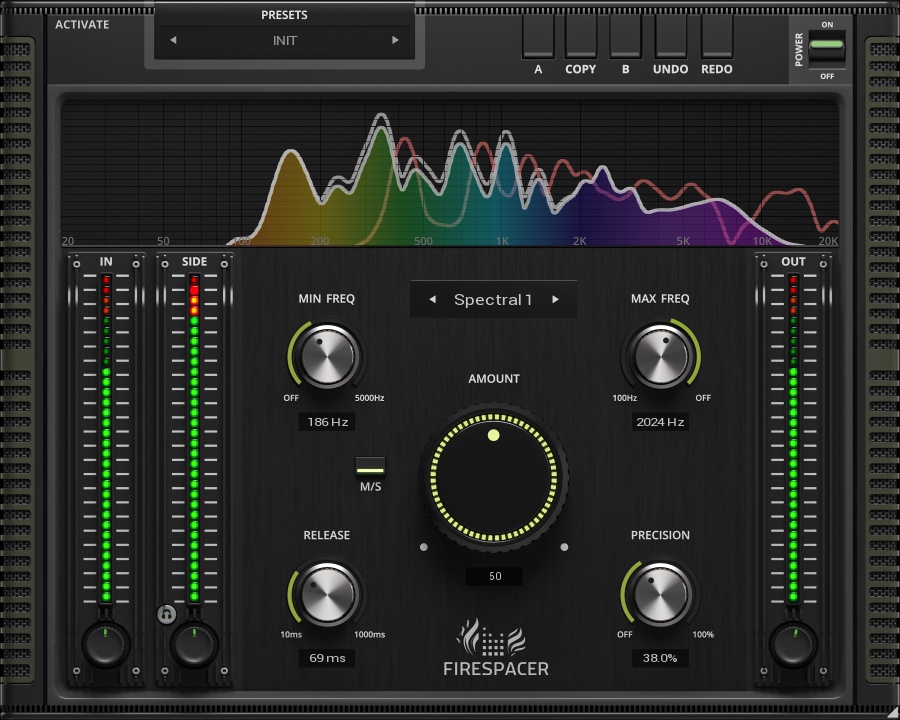The width and height of the screenshot is (900, 720).
Task: Click the ACTIVATE label at top left
Action: [82, 24]
